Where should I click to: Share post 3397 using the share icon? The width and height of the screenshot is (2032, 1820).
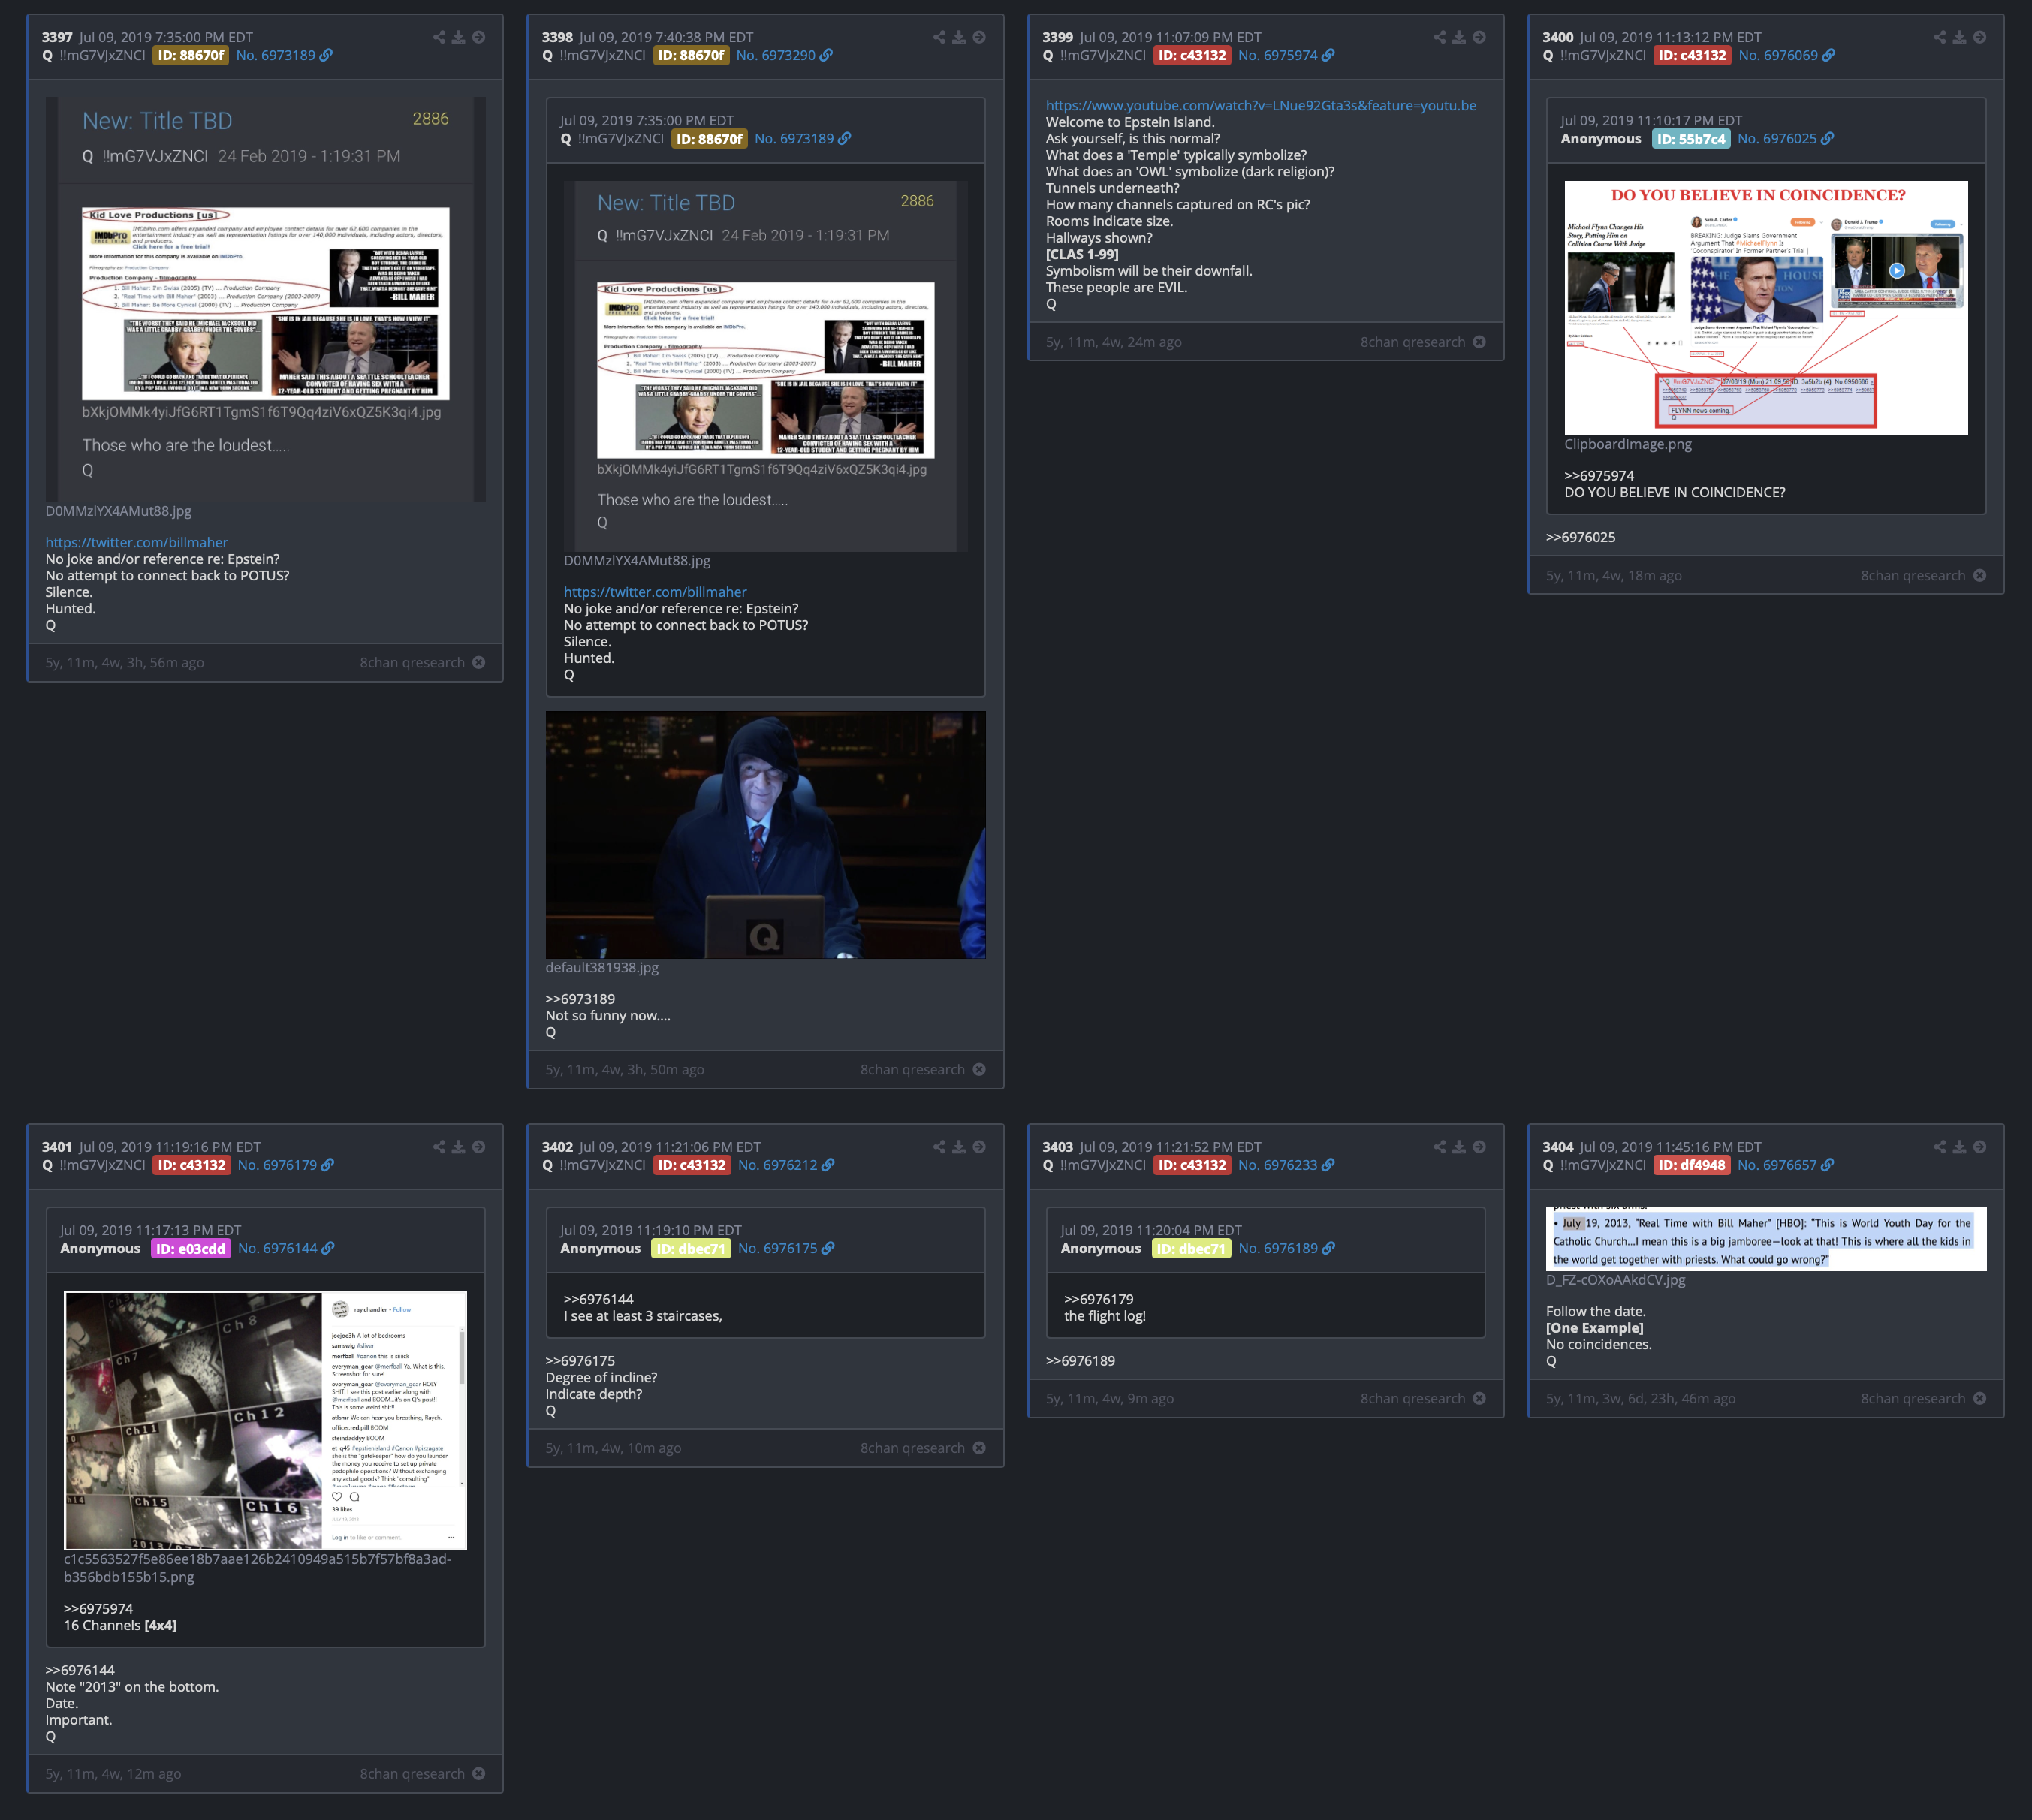439,37
